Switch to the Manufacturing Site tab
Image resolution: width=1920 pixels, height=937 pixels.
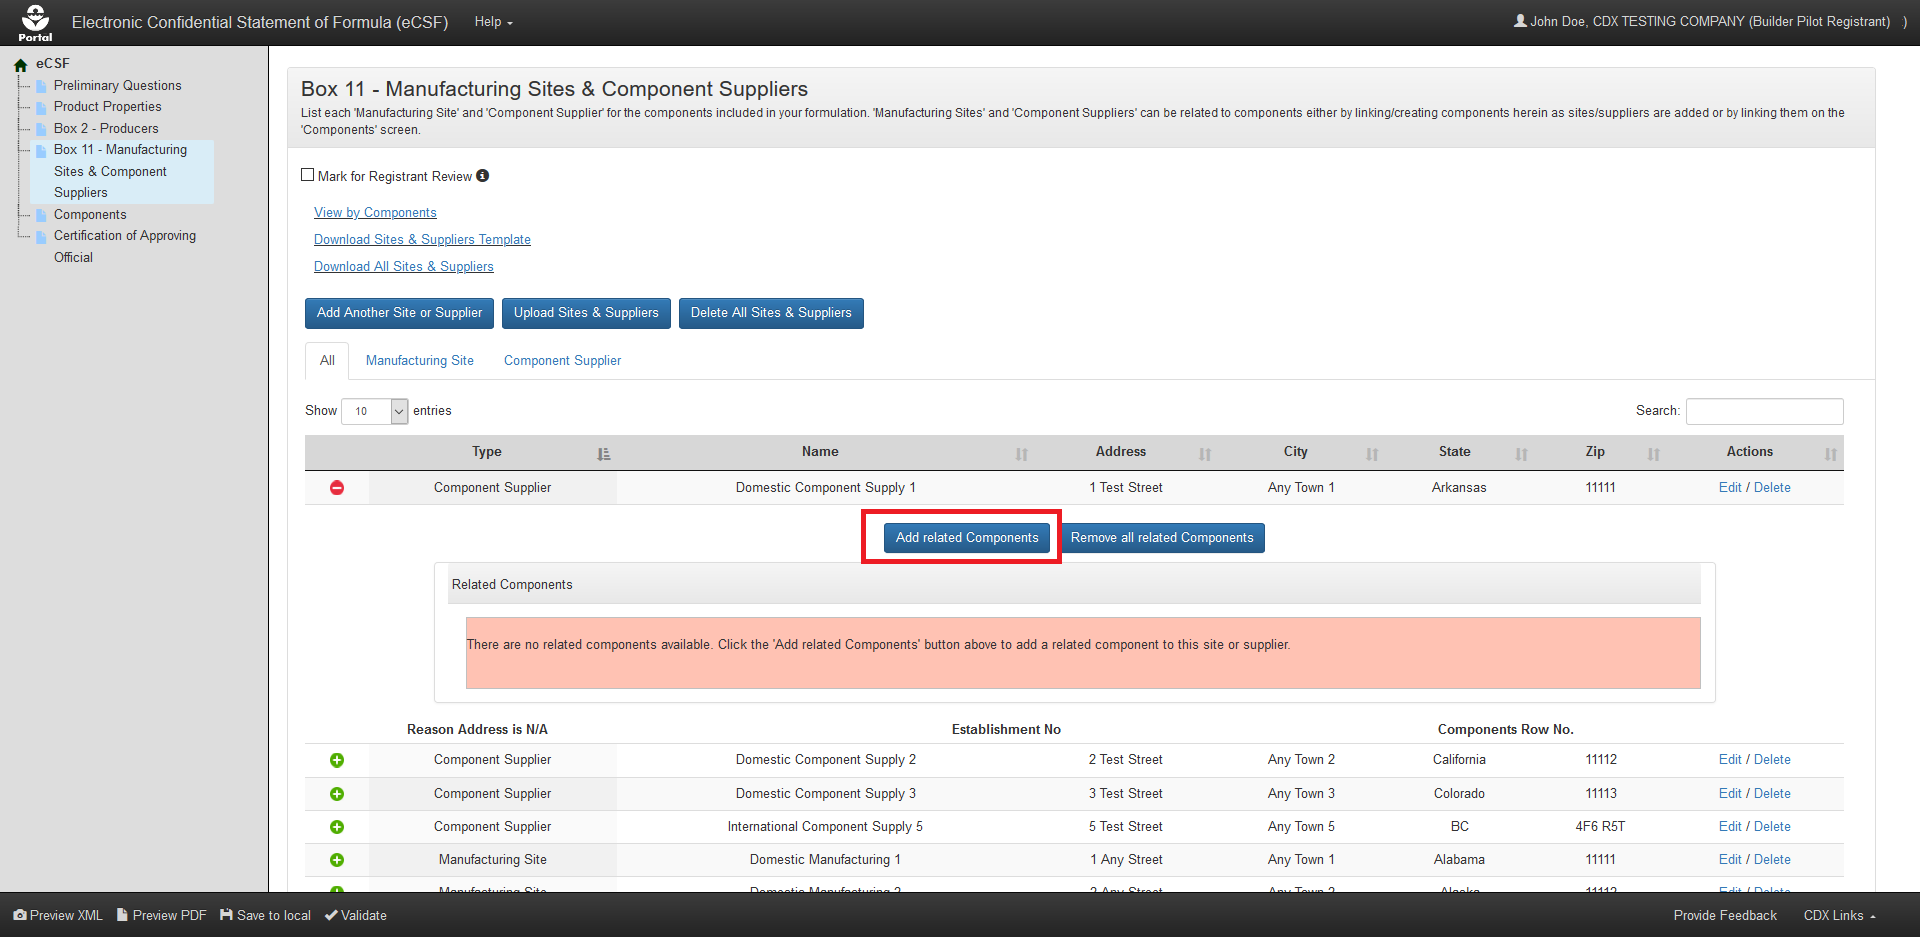pos(419,361)
